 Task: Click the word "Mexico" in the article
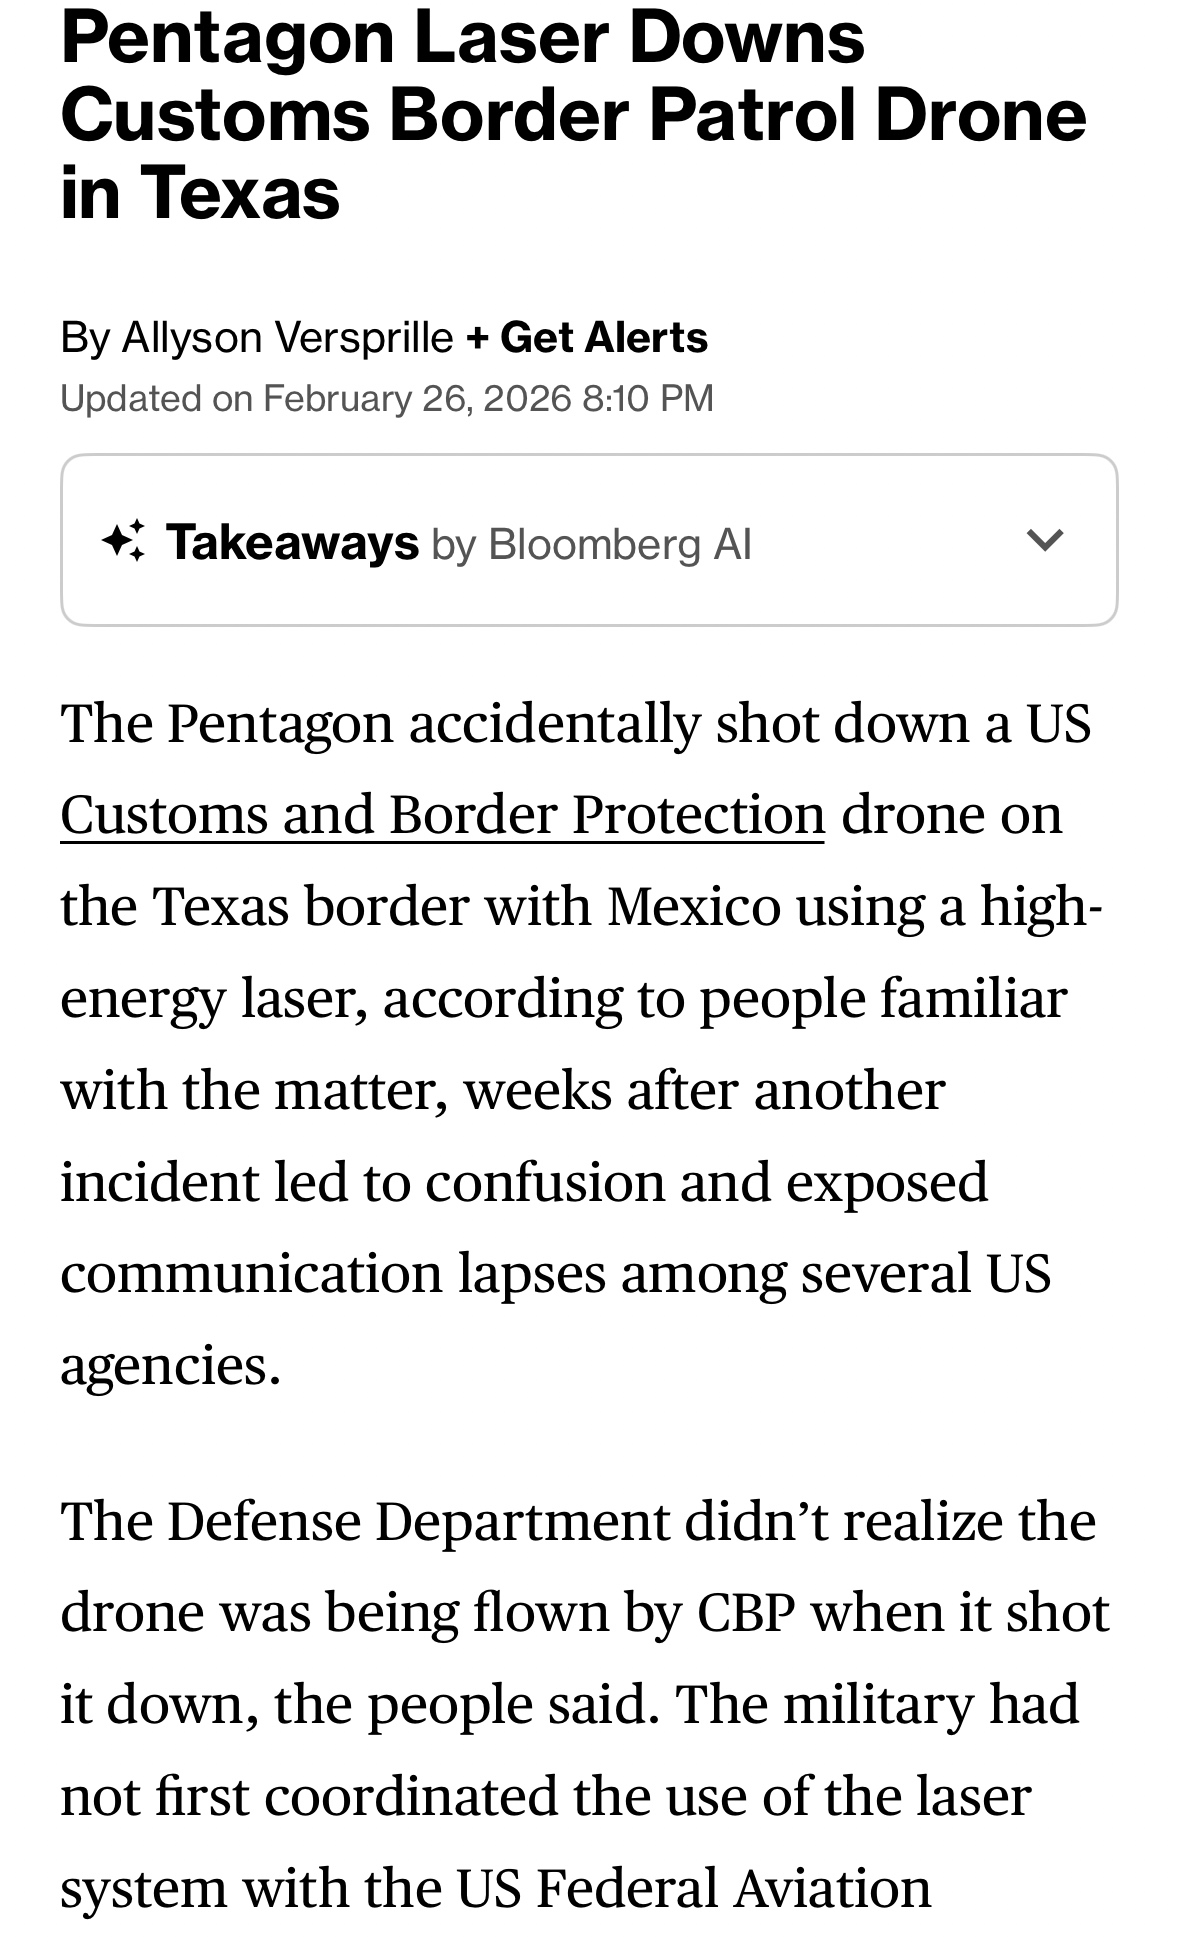(x=693, y=906)
